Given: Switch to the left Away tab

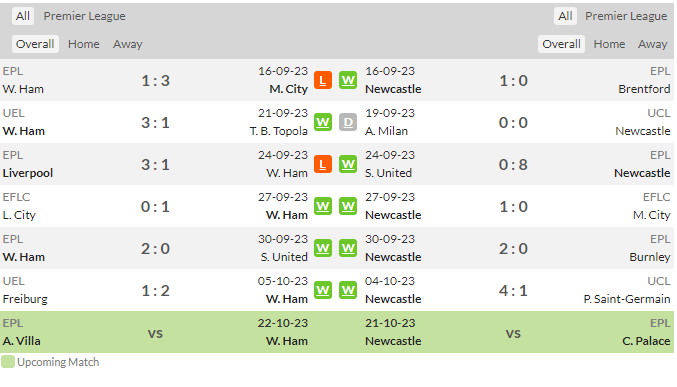Looking at the screenshot, I should (x=127, y=44).
